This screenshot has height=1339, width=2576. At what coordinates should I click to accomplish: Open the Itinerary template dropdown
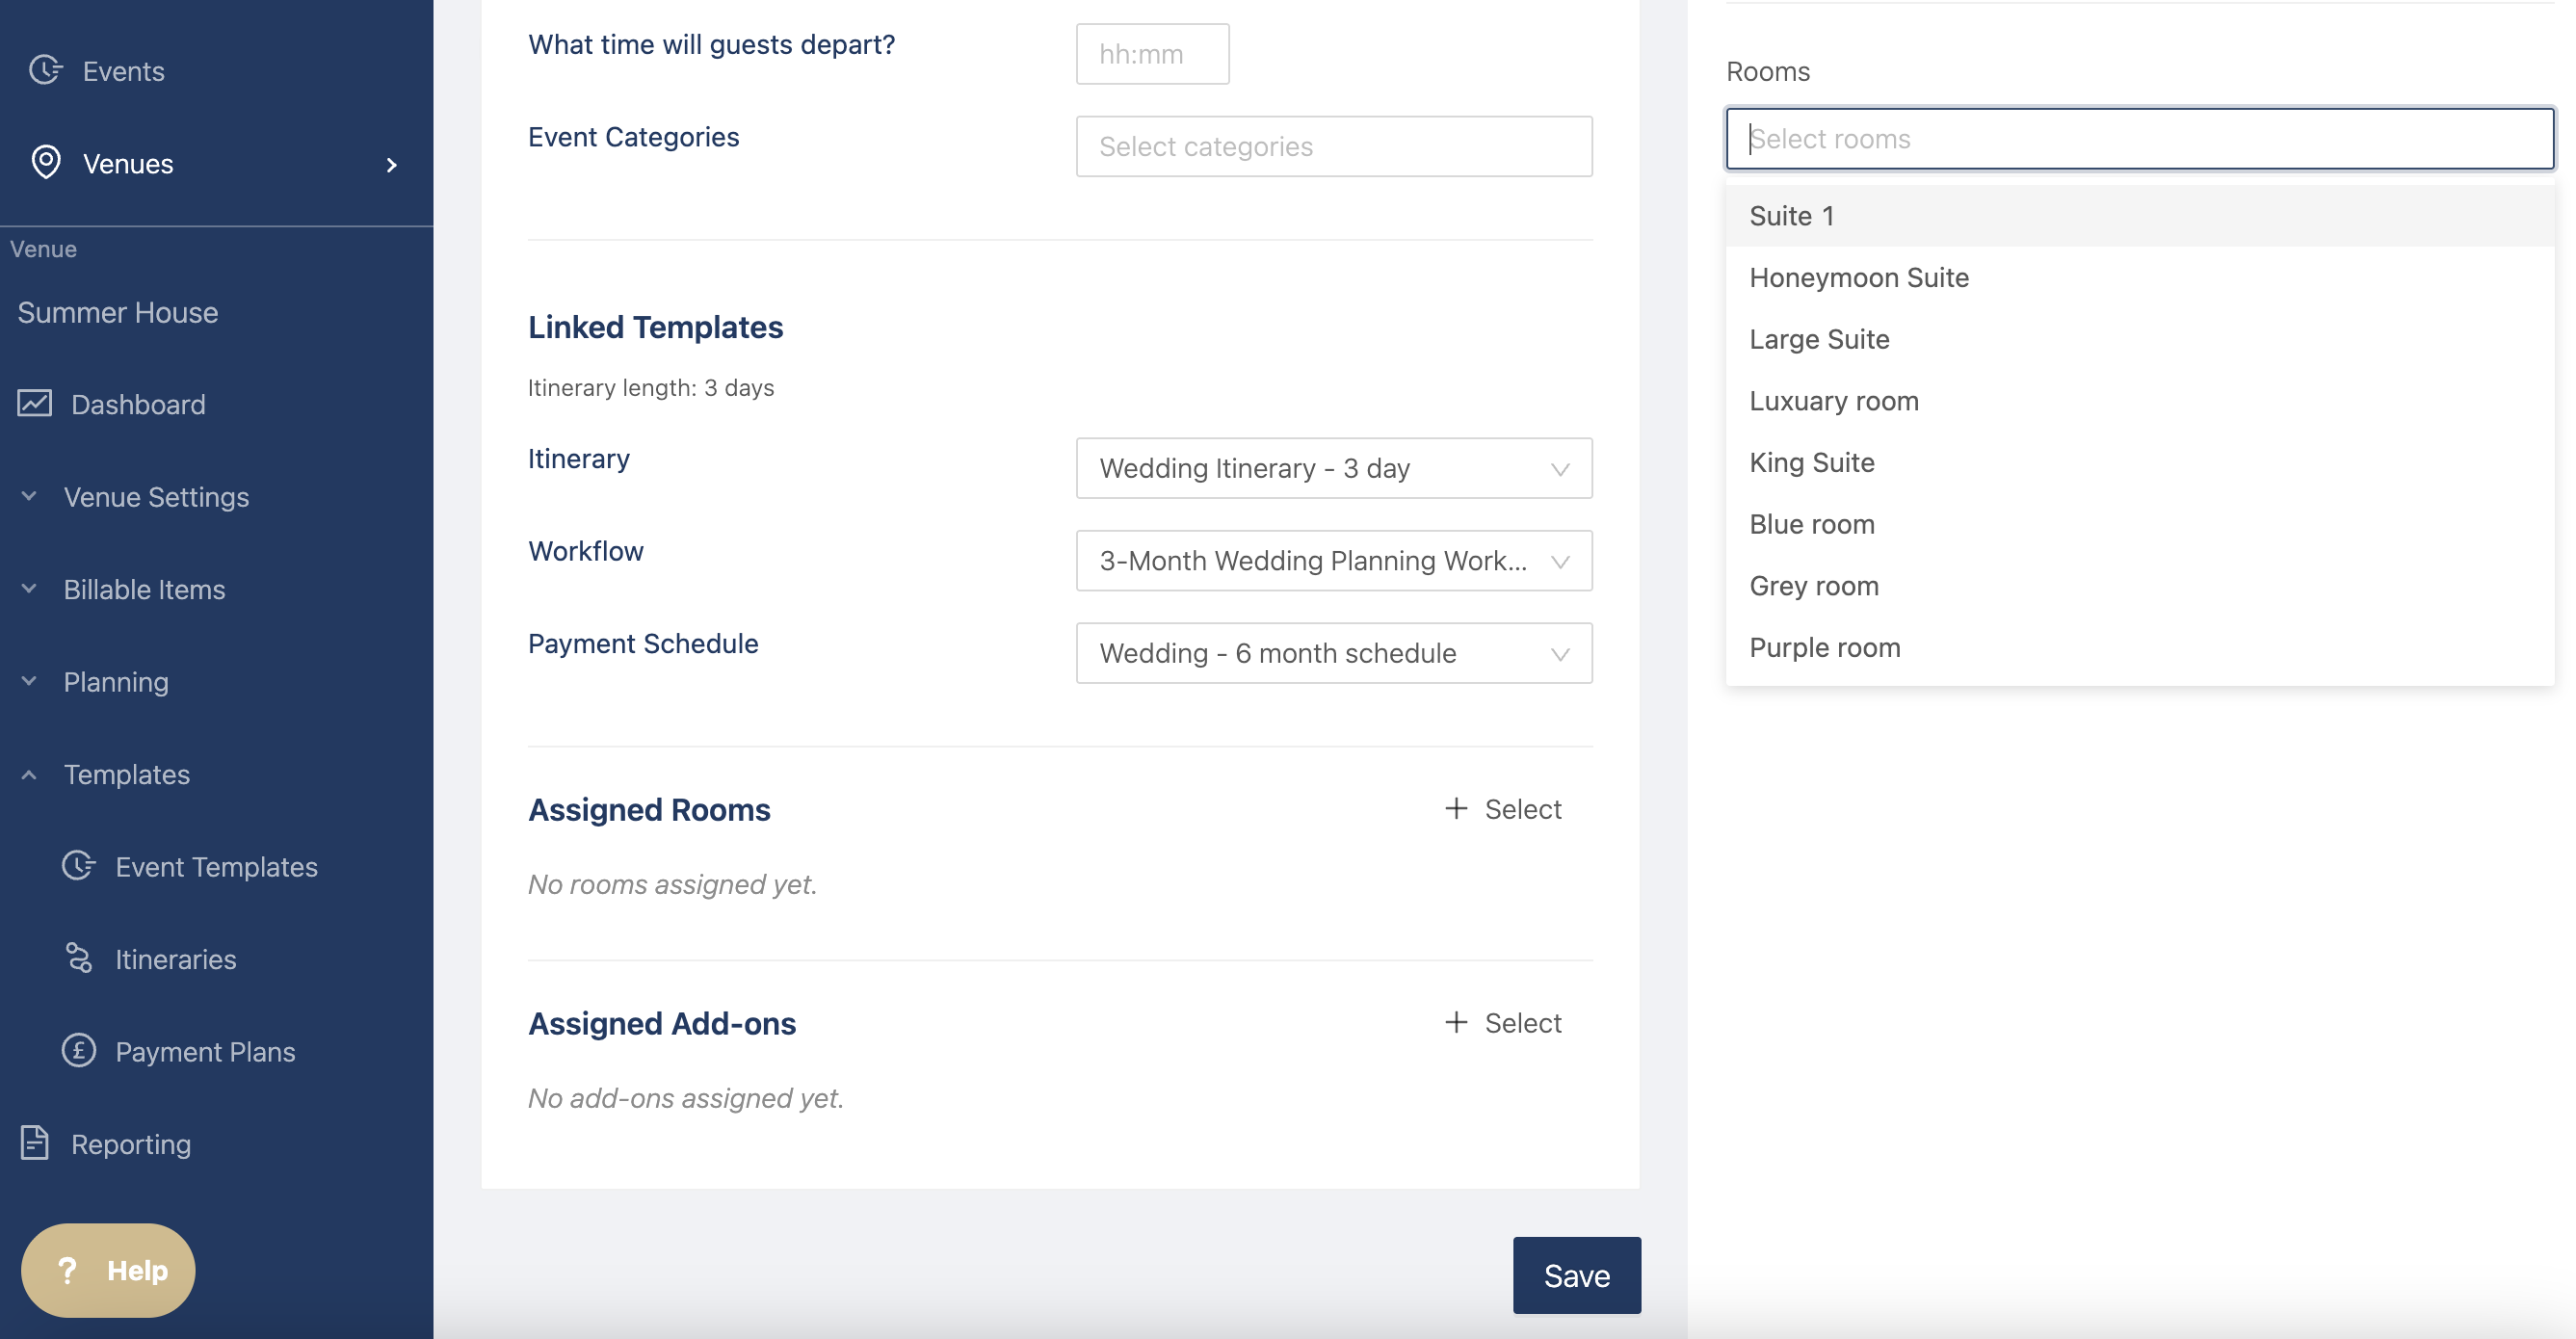[1333, 468]
